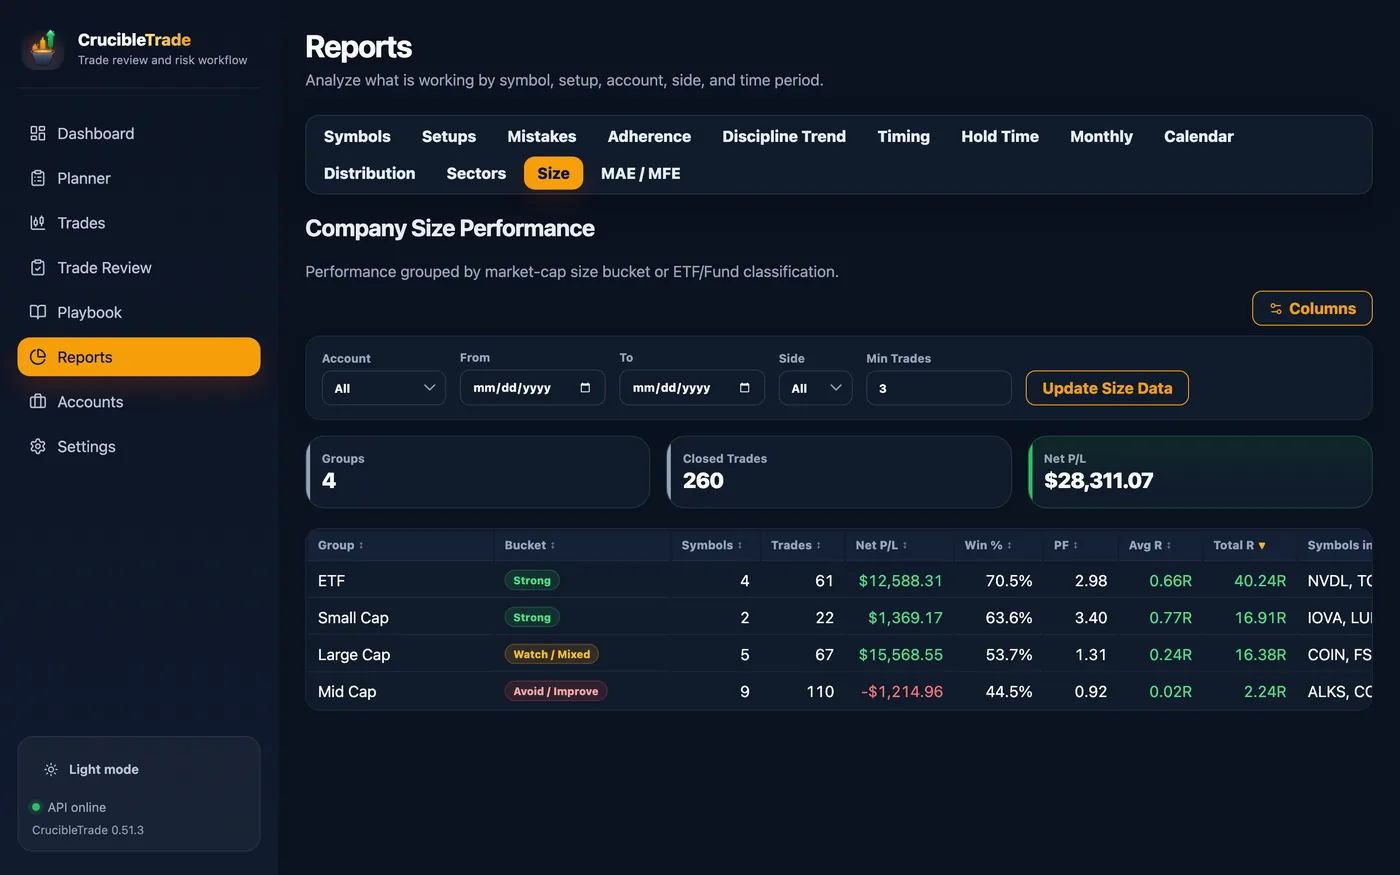1400x875 pixels.
Task: Open Trades page from sidebar
Action: click(139, 223)
